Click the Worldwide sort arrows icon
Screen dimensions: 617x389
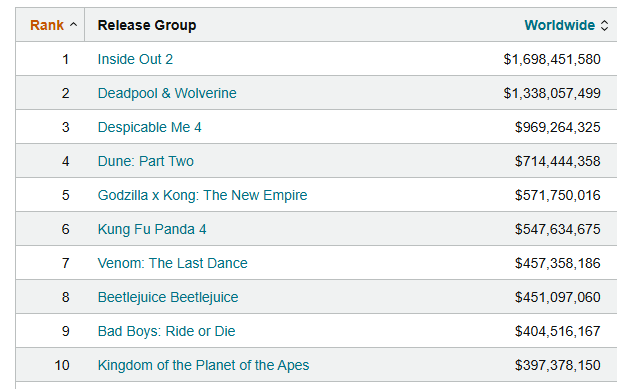tap(604, 26)
